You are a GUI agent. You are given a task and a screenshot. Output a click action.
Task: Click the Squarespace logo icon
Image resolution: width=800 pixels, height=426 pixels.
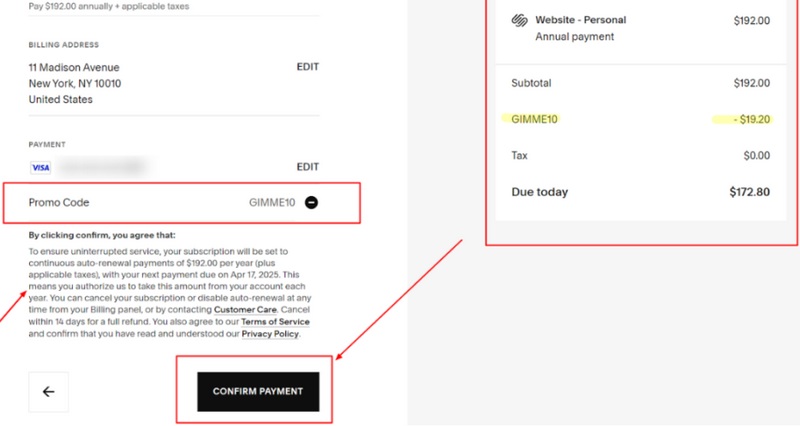(x=519, y=20)
